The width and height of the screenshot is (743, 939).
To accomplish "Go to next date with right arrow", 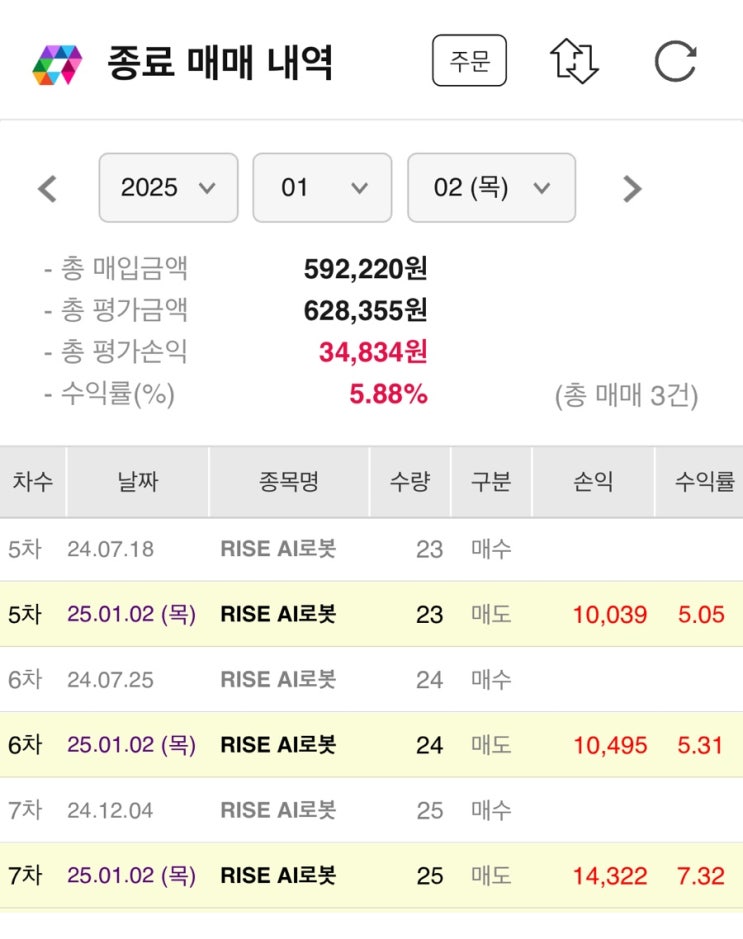I will click(631, 188).
